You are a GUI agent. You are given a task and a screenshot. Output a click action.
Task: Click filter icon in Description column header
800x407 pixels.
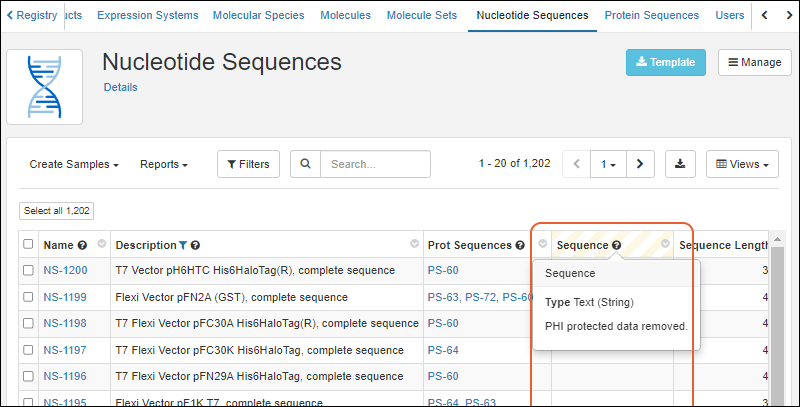pyautogui.click(x=182, y=245)
